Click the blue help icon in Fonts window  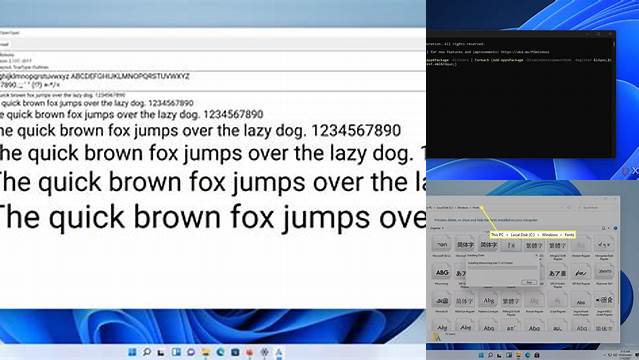[615, 228]
